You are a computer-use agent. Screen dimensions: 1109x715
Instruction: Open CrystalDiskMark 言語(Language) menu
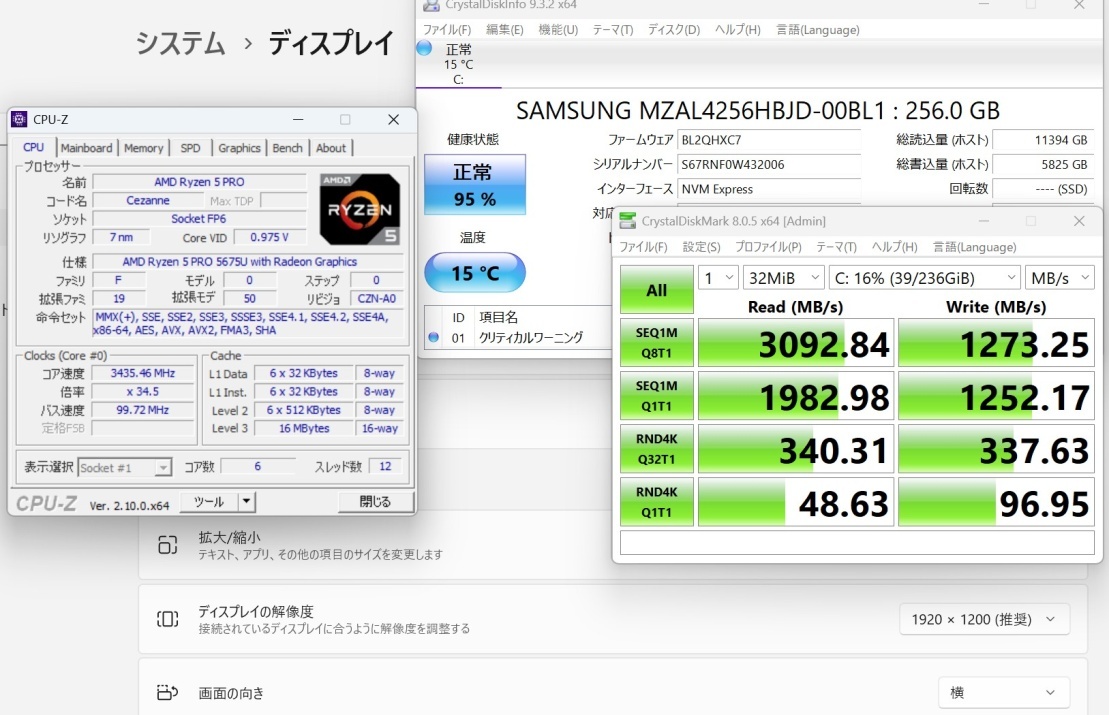tap(975, 247)
